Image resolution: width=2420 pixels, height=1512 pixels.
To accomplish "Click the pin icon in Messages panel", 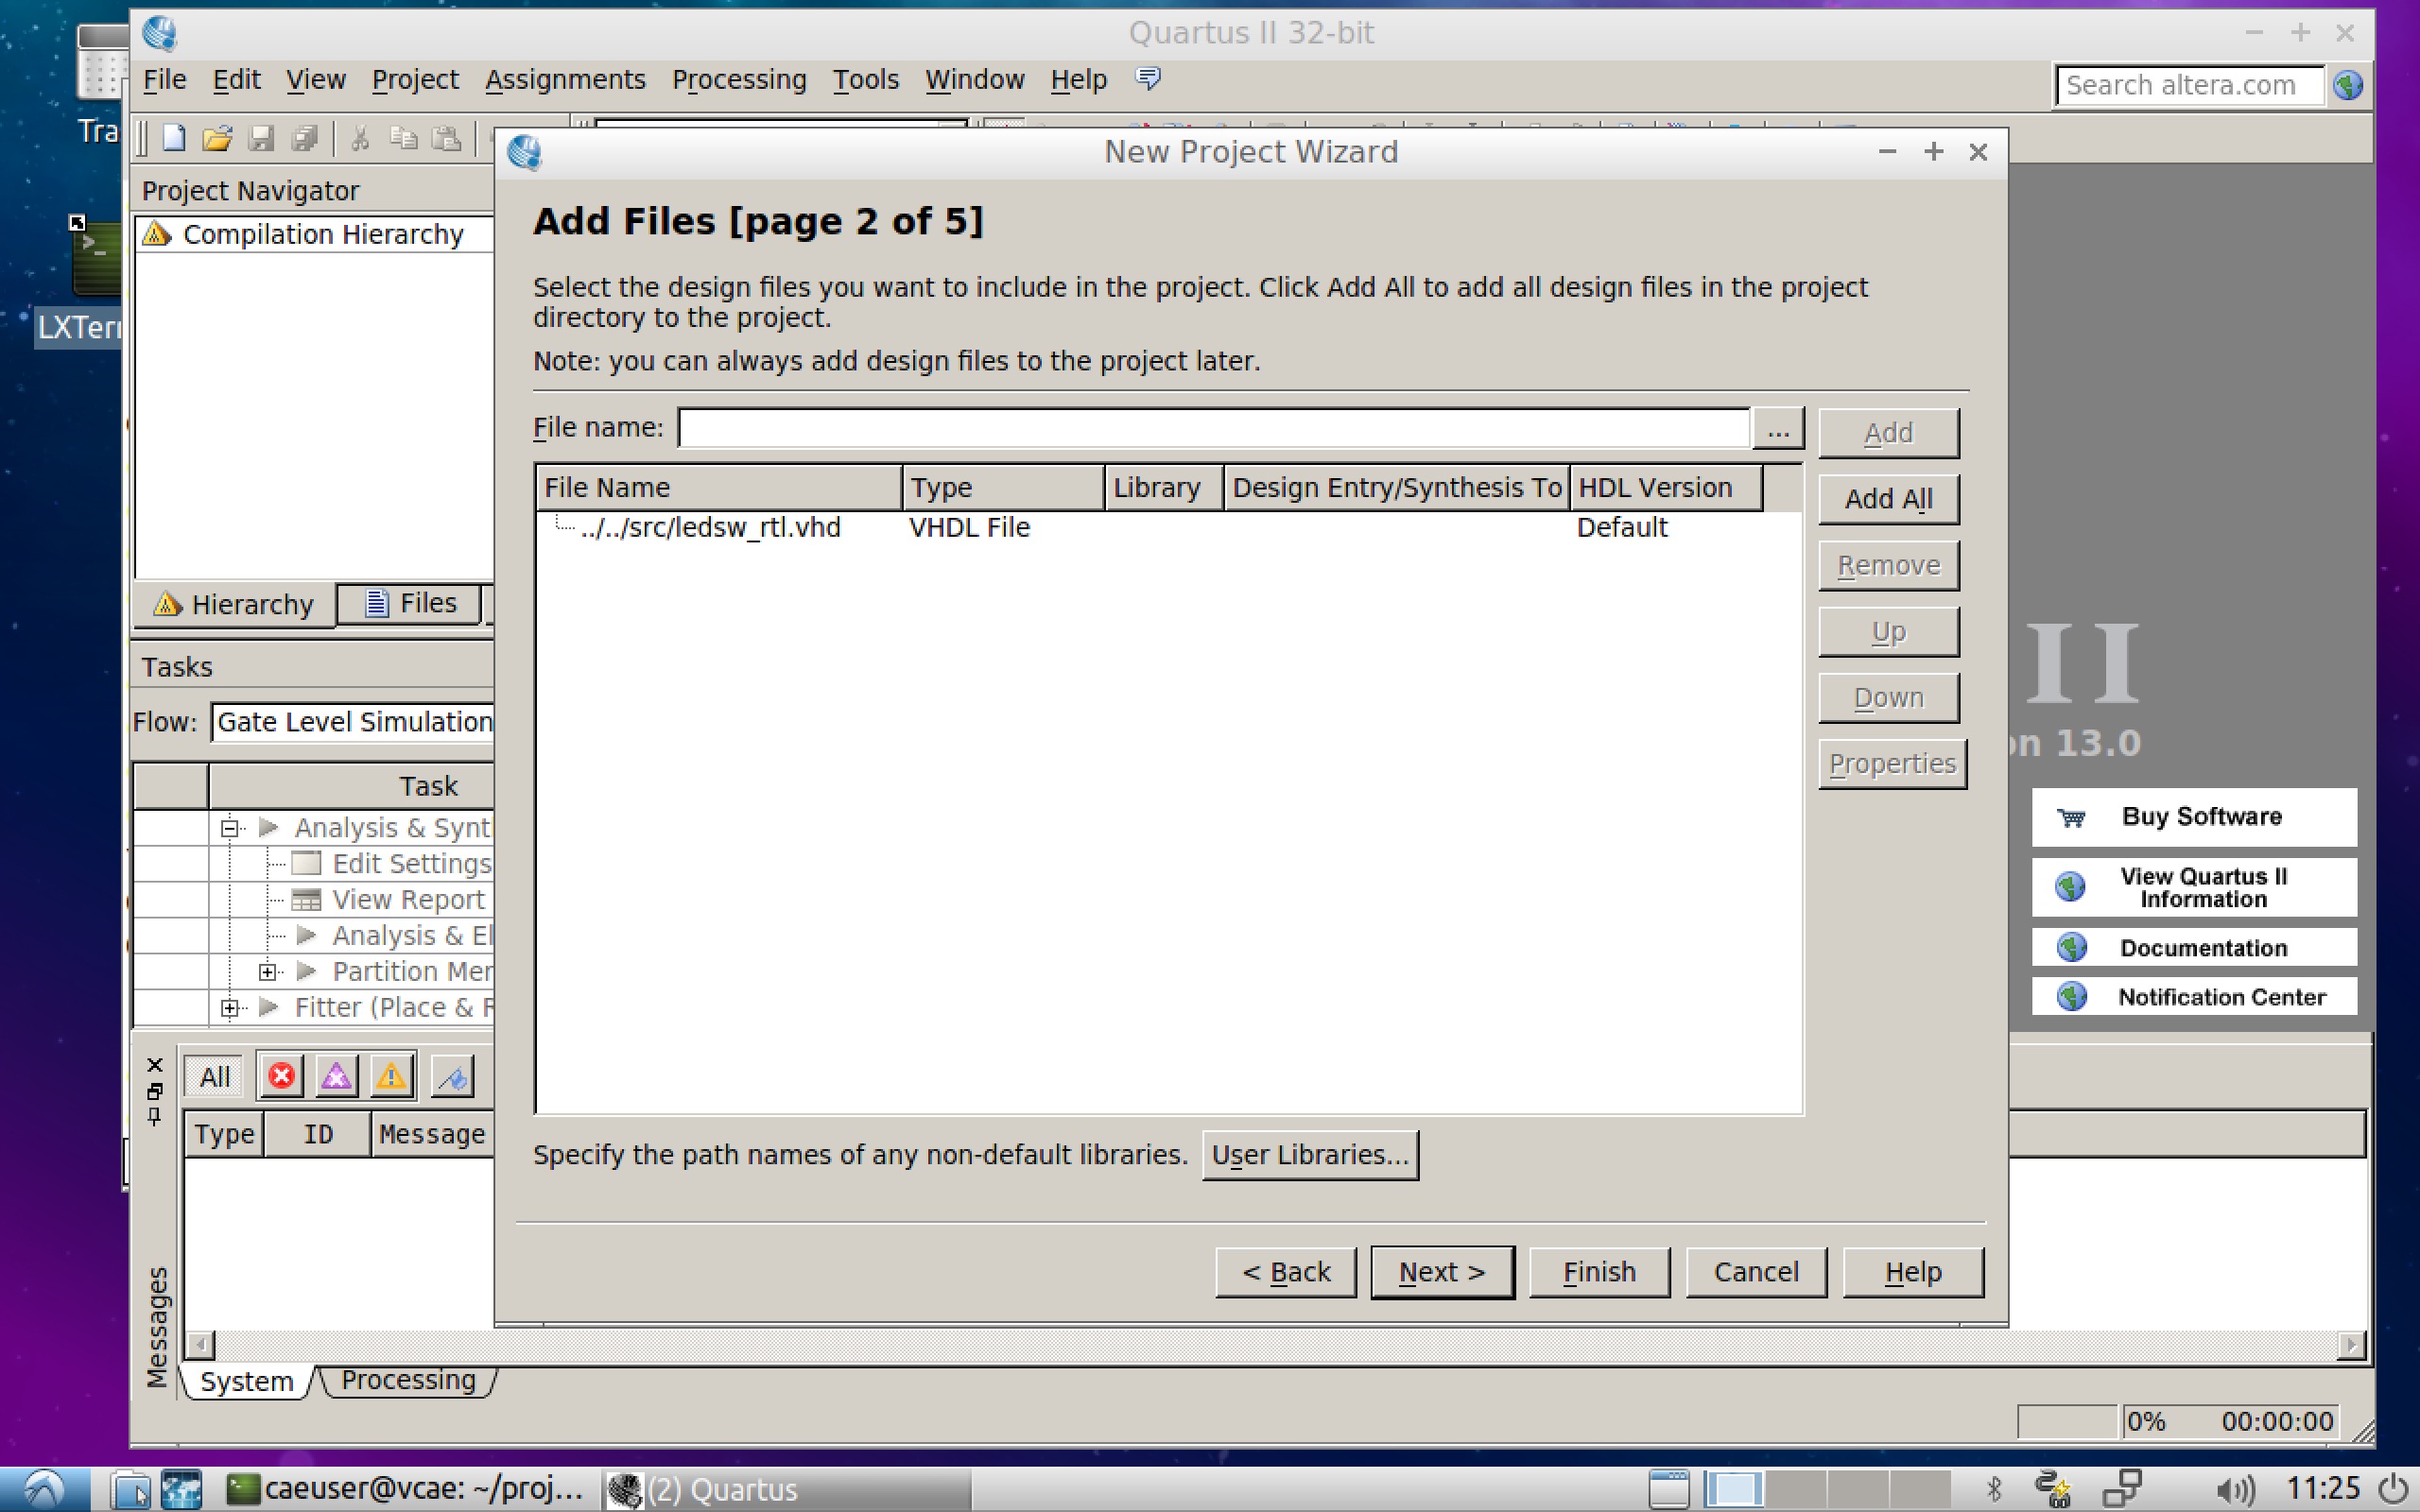I will tap(155, 1116).
